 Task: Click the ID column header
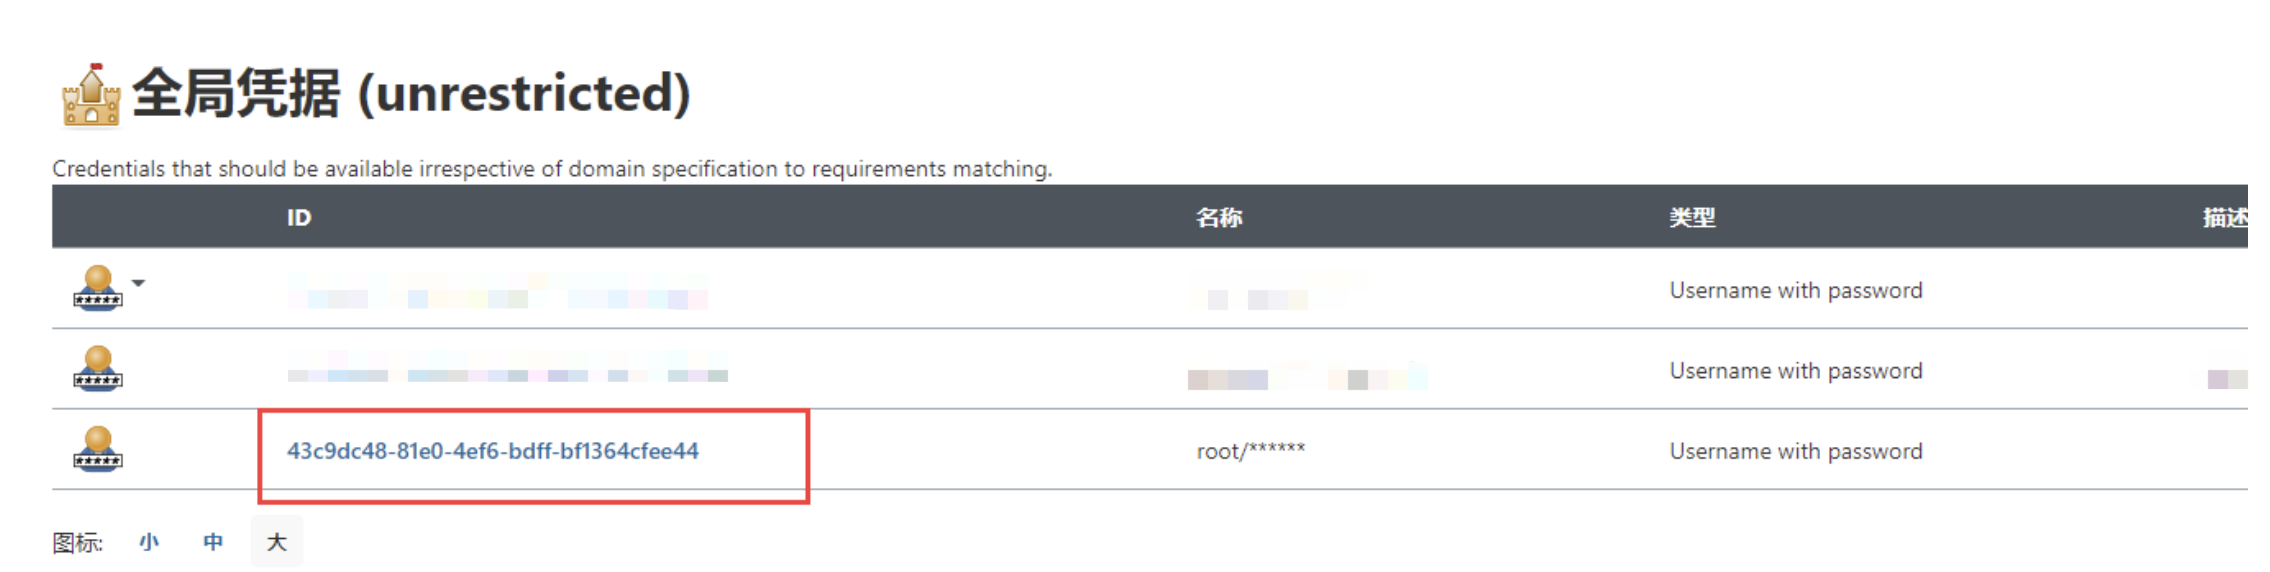pyautogui.click(x=299, y=217)
